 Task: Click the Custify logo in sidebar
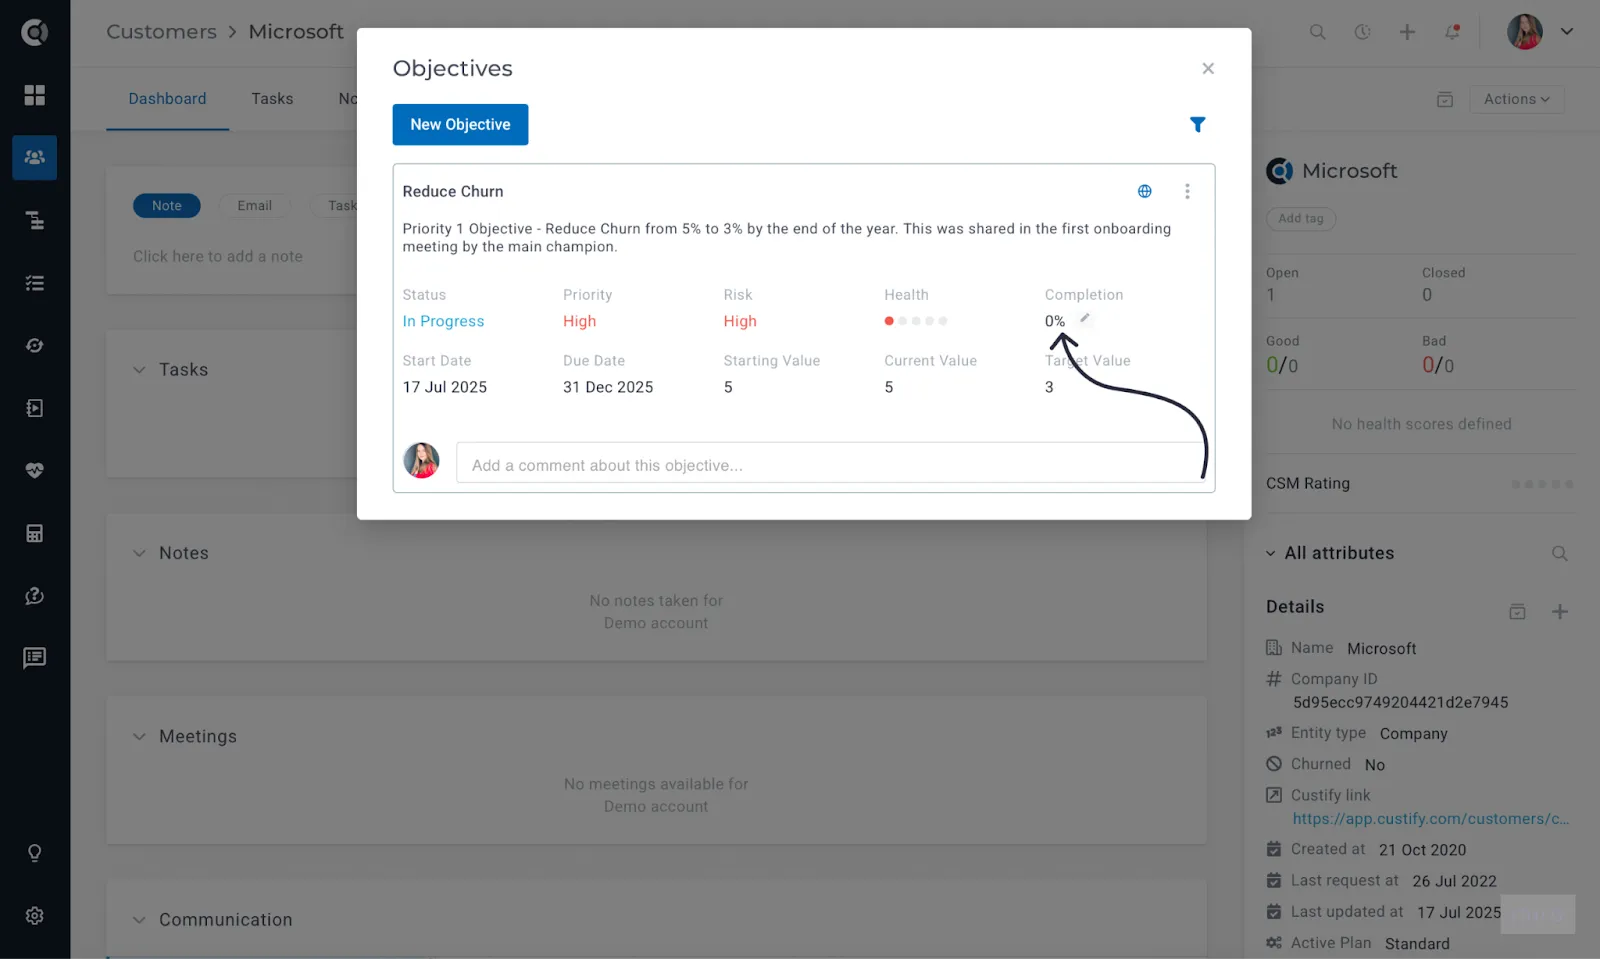(x=34, y=32)
